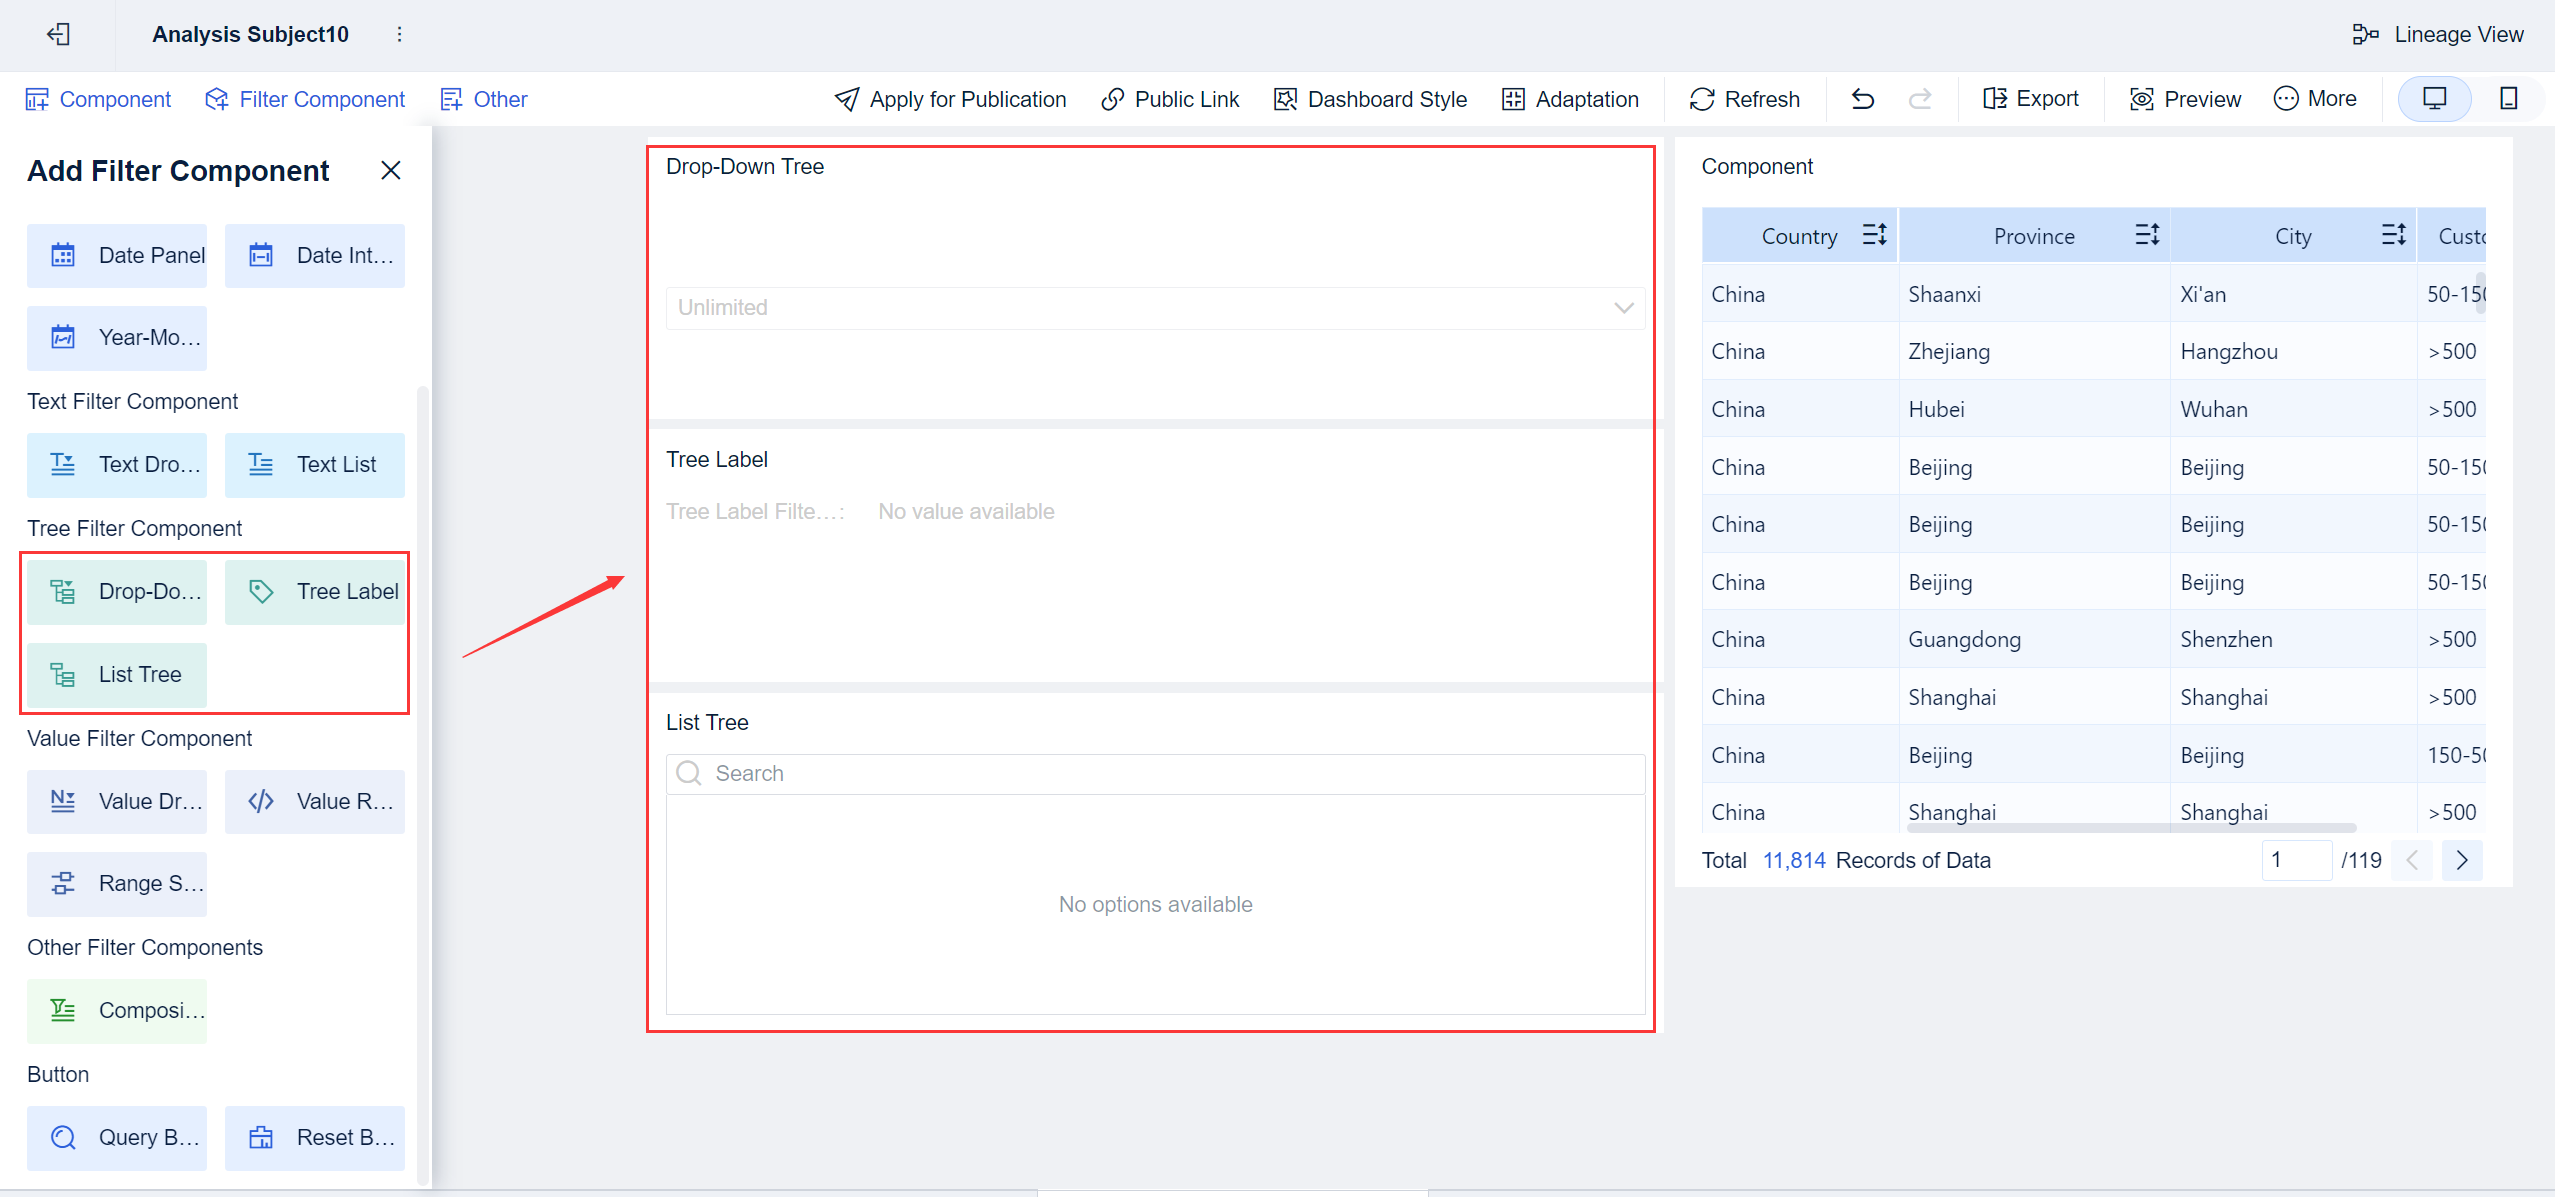Open the Filter Component tab
Screen dimensions: 2555x1197
coord(305,99)
